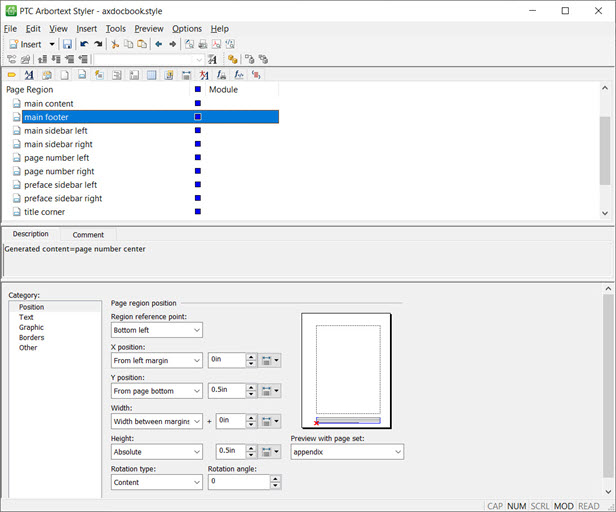Switch to the Description tab
Image resolution: width=616 pixels, height=512 pixels.
(31, 234)
